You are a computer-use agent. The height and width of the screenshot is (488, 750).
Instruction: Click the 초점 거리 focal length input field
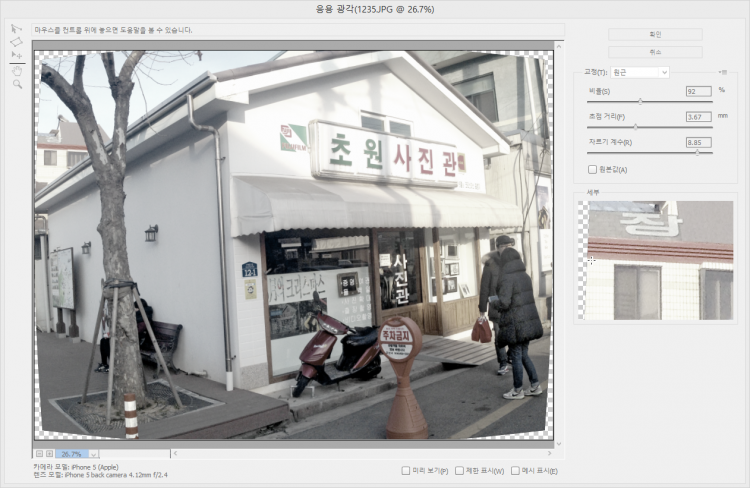[697, 116]
